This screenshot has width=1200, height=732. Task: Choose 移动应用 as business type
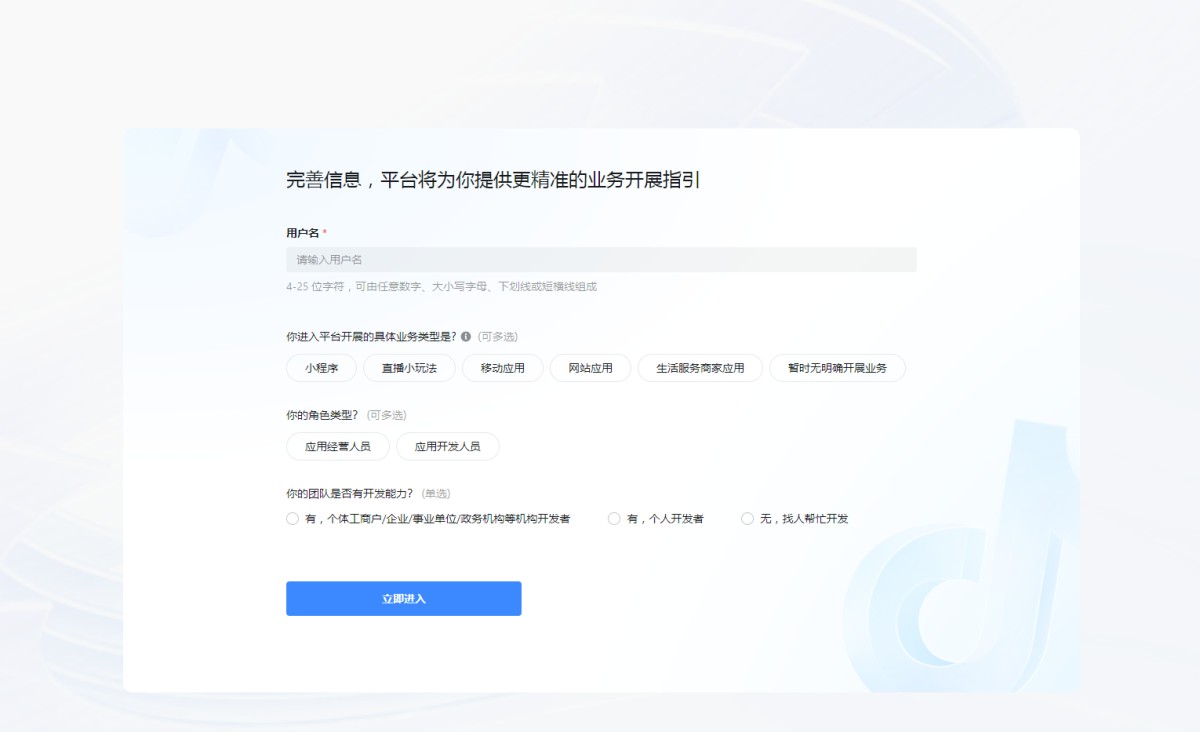(x=502, y=368)
